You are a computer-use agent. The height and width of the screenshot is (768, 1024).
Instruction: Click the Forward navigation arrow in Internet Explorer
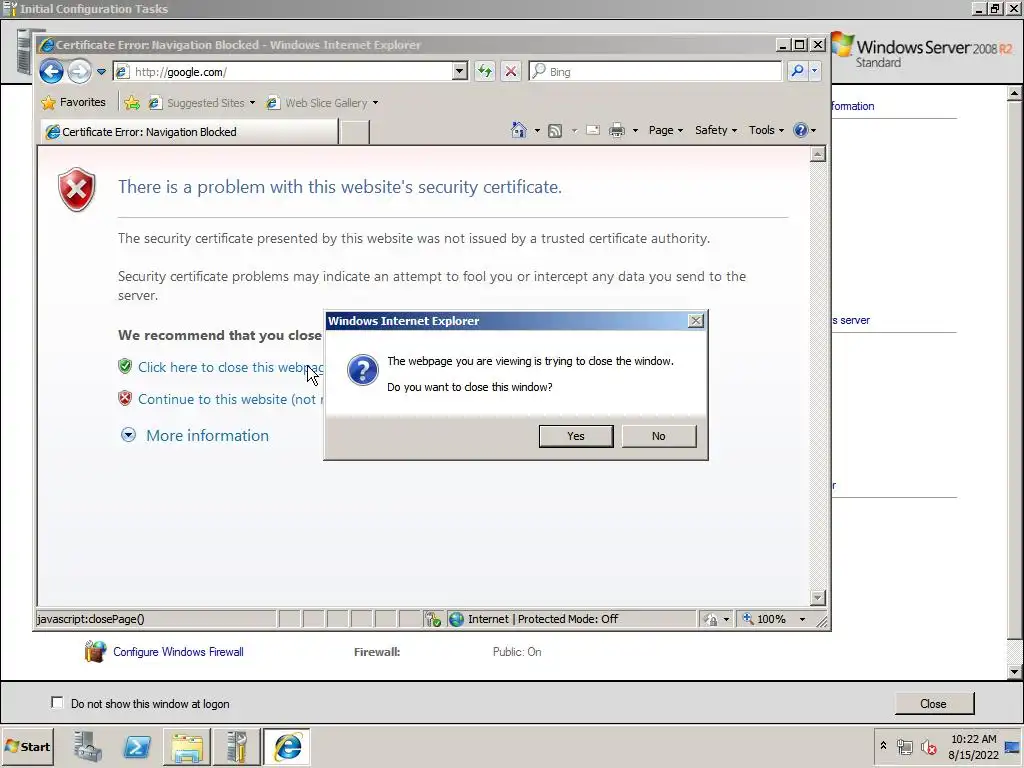point(80,71)
